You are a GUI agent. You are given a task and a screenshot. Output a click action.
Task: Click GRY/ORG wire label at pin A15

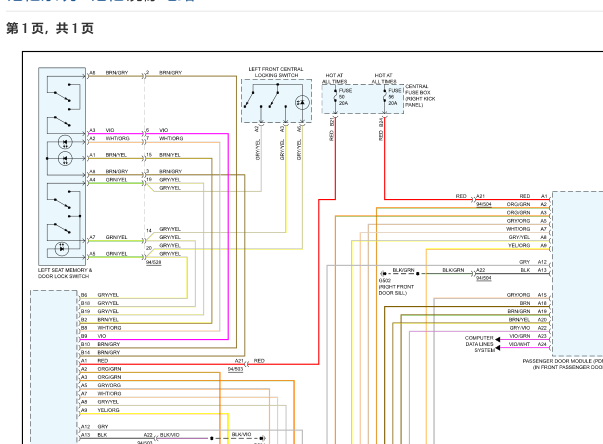click(518, 295)
